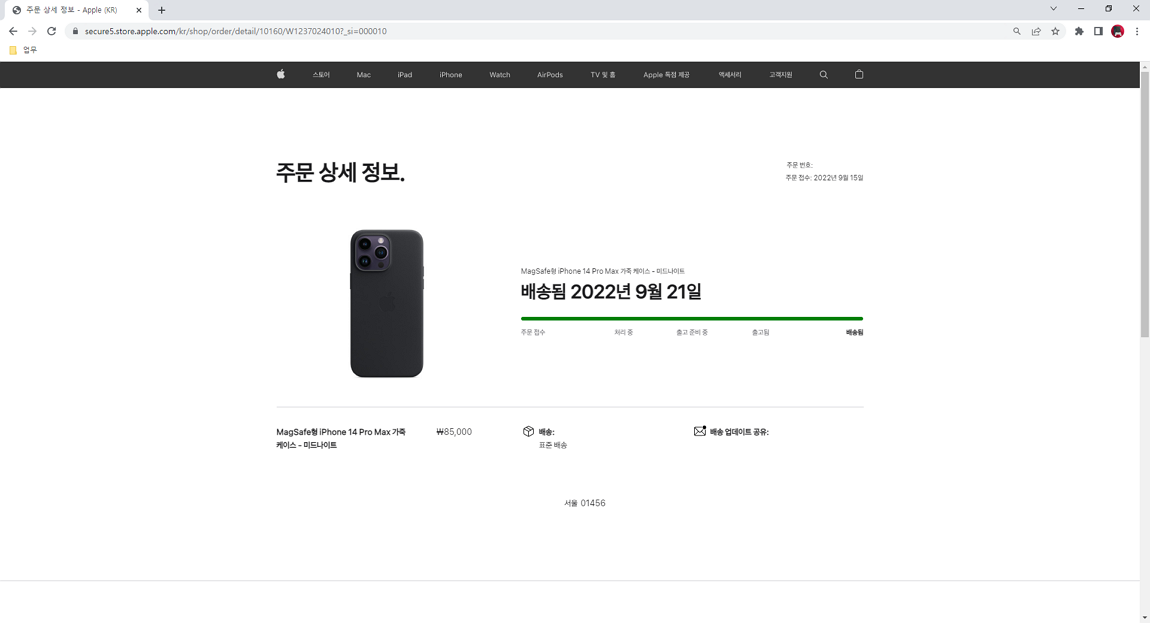Viewport: 1150px width, 623px height.
Task: Click the padlock site info icon
Action: click(x=75, y=31)
